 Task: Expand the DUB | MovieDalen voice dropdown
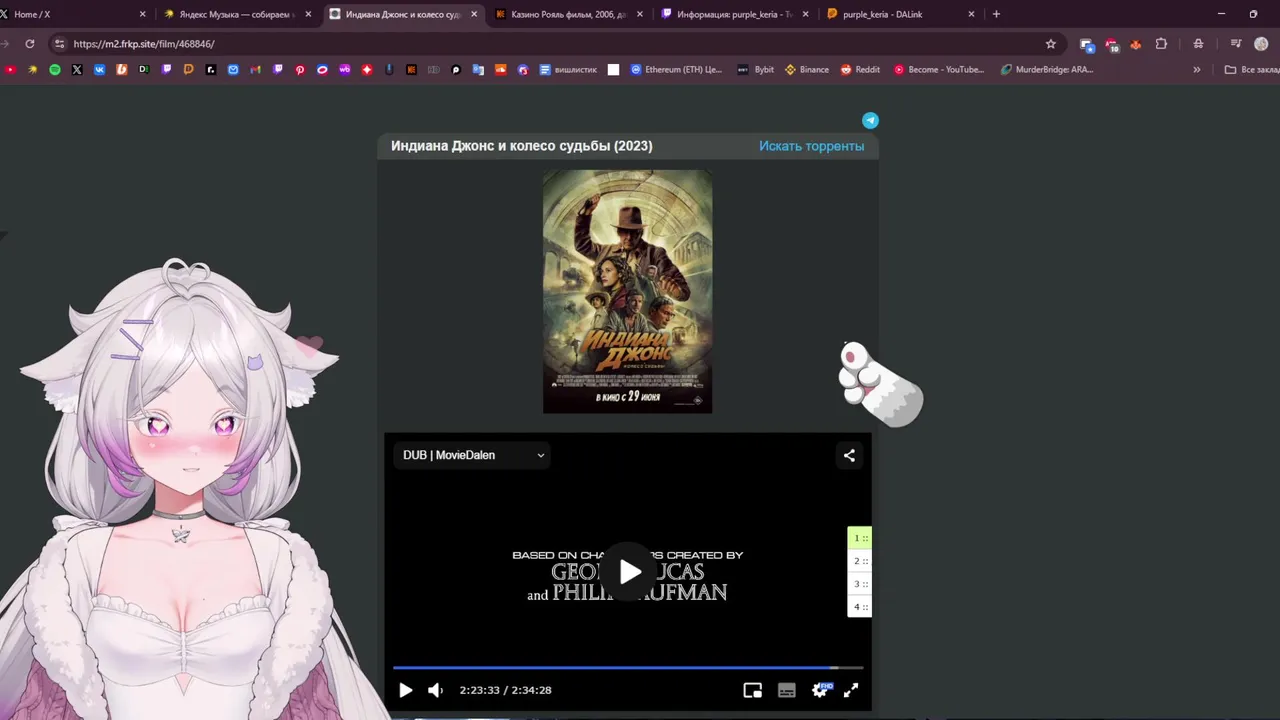(473, 455)
